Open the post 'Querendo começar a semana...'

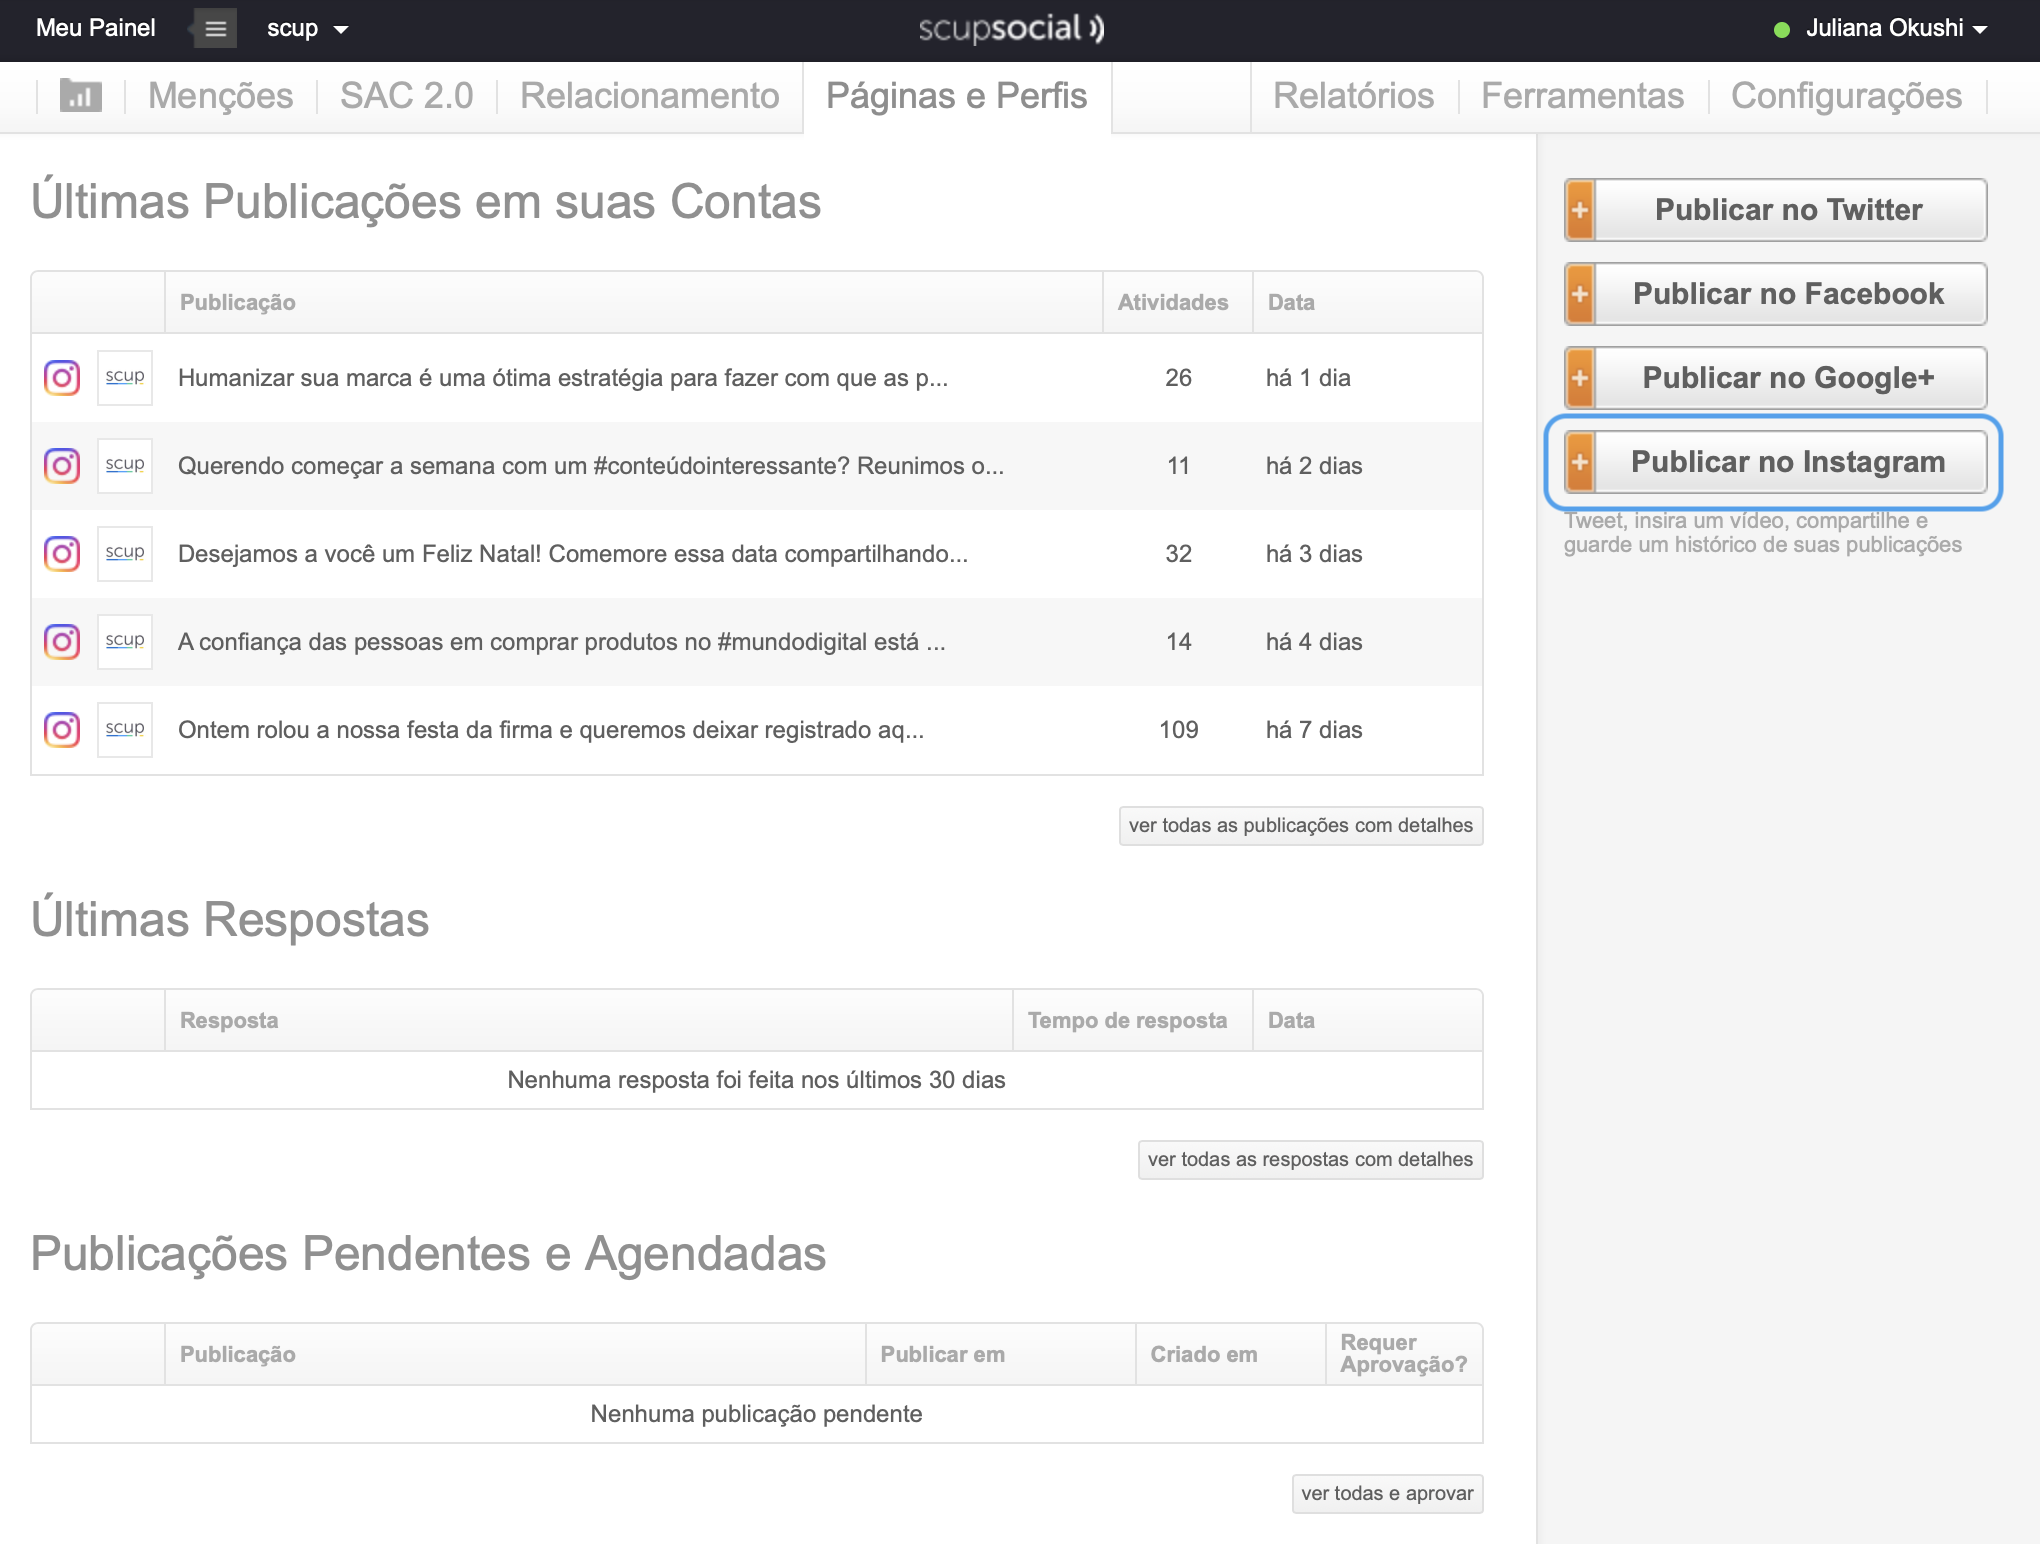click(x=591, y=466)
